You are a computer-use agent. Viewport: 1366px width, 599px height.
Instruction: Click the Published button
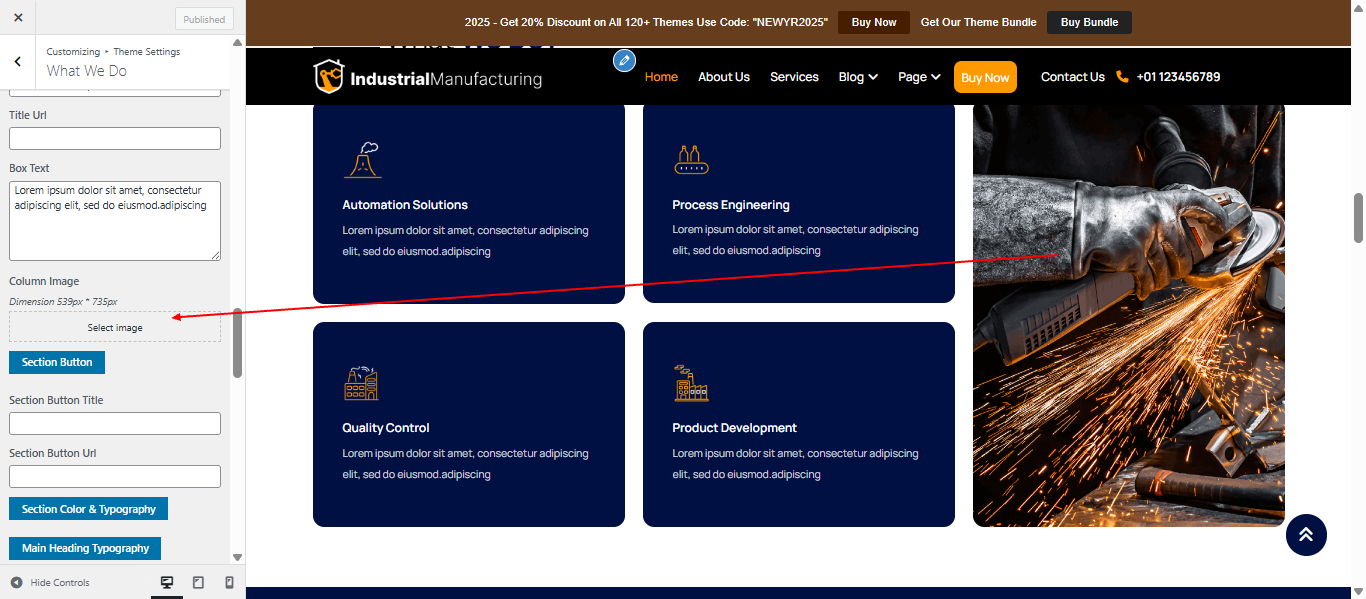(x=204, y=19)
